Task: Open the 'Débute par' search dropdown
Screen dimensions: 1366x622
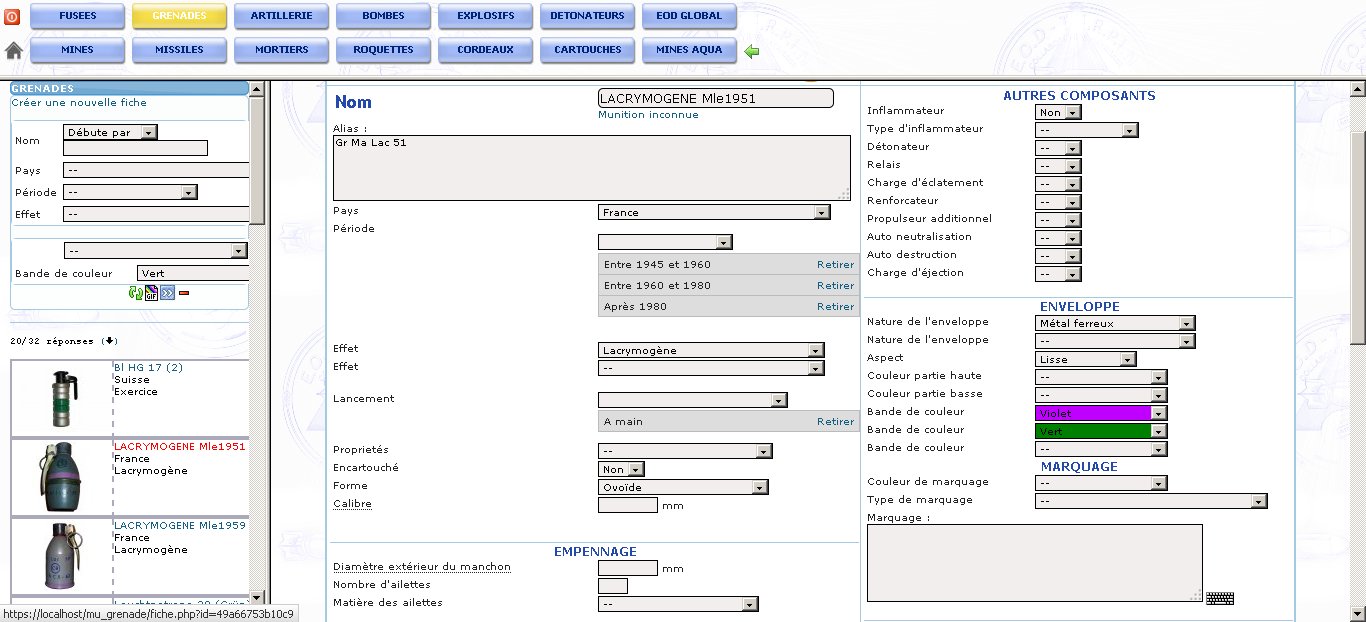Action: (110, 132)
